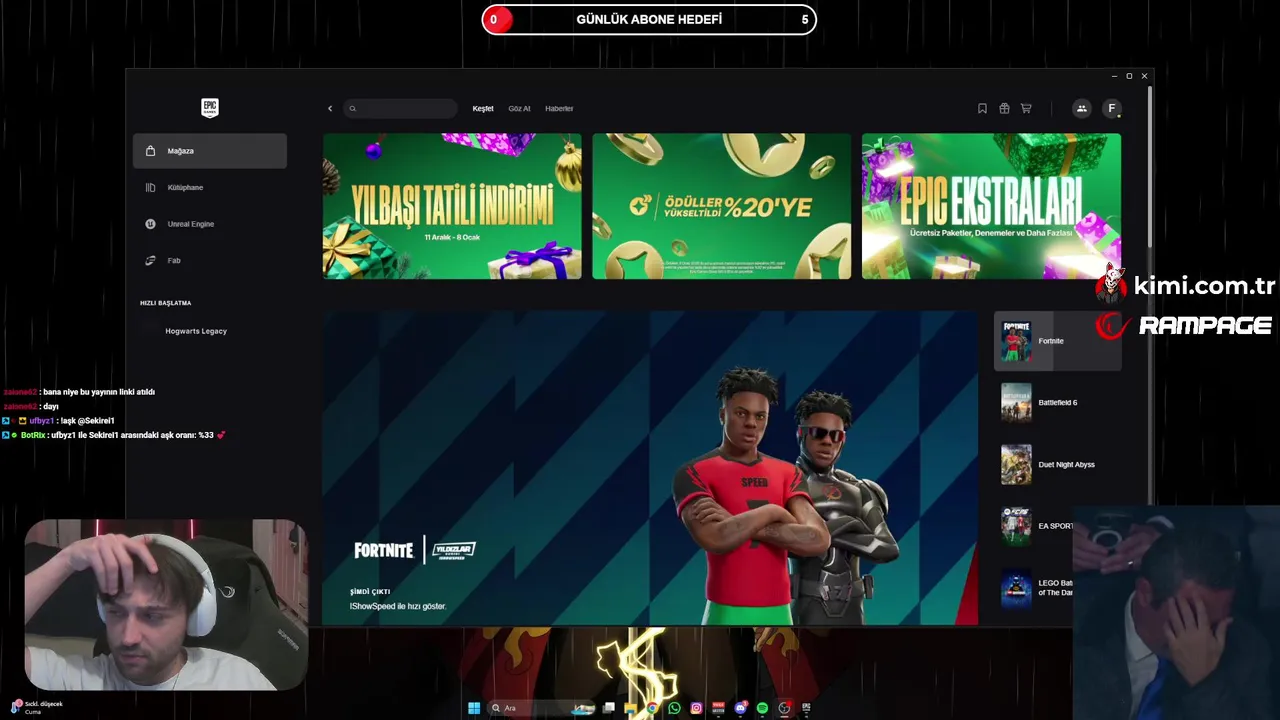Open the Epic Ekstraları banner
This screenshot has width=1280, height=720.
point(991,206)
